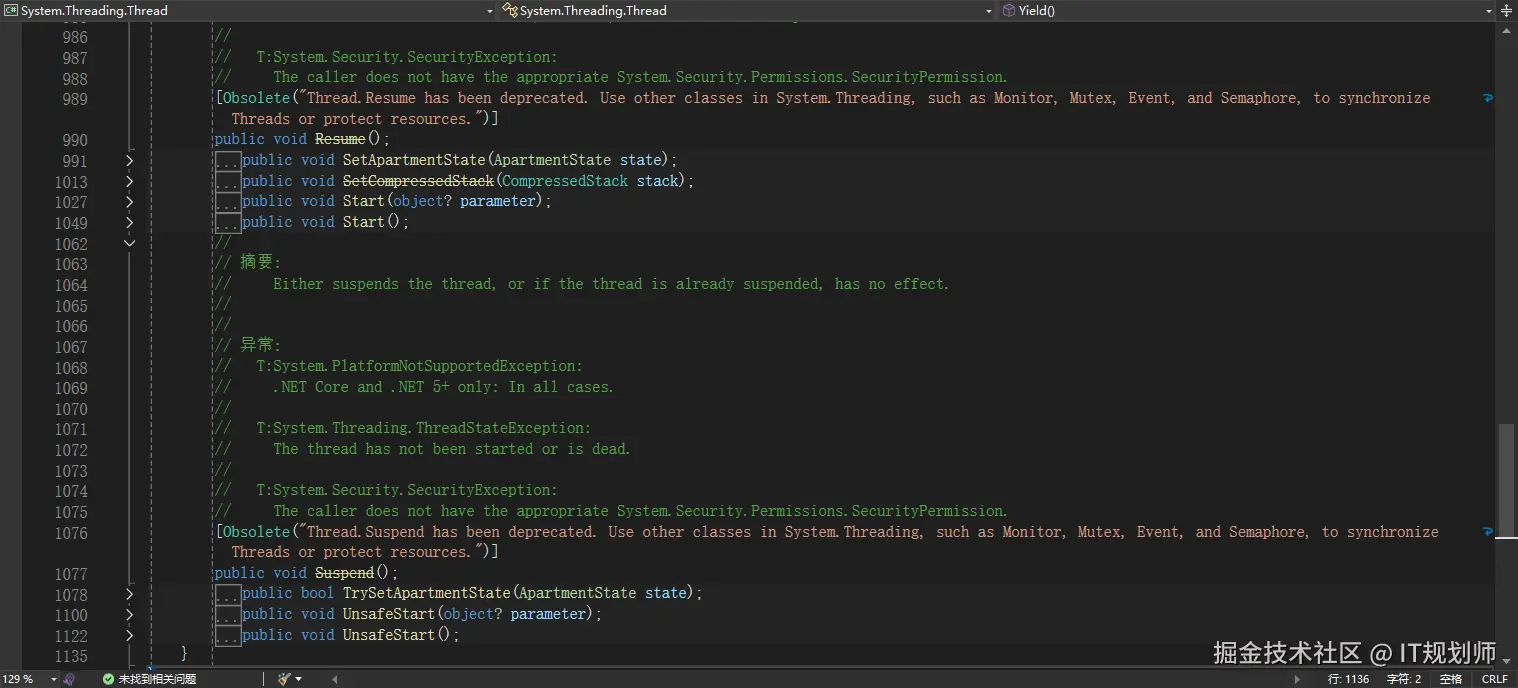
Task: Click T:System.Threading.ThreadStateException comment text
Action: point(423,428)
